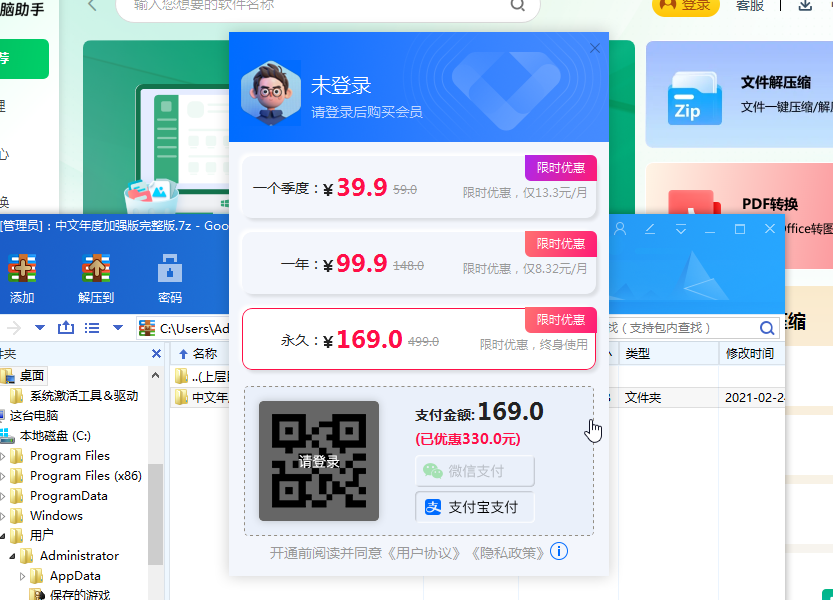833x600 pixels.
Task: Select the 永久 169.0 lifetime plan
Action: [x=419, y=341]
